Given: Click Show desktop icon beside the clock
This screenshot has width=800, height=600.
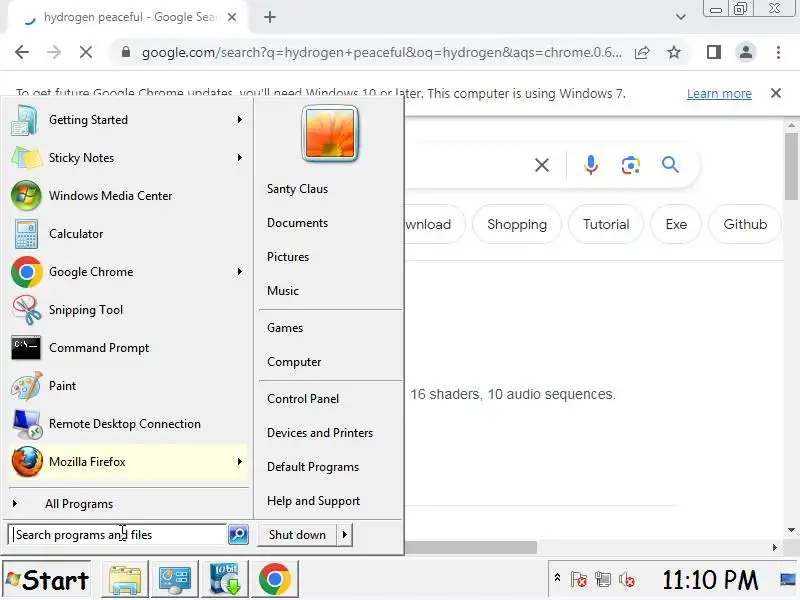Looking at the screenshot, I should pos(789,580).
